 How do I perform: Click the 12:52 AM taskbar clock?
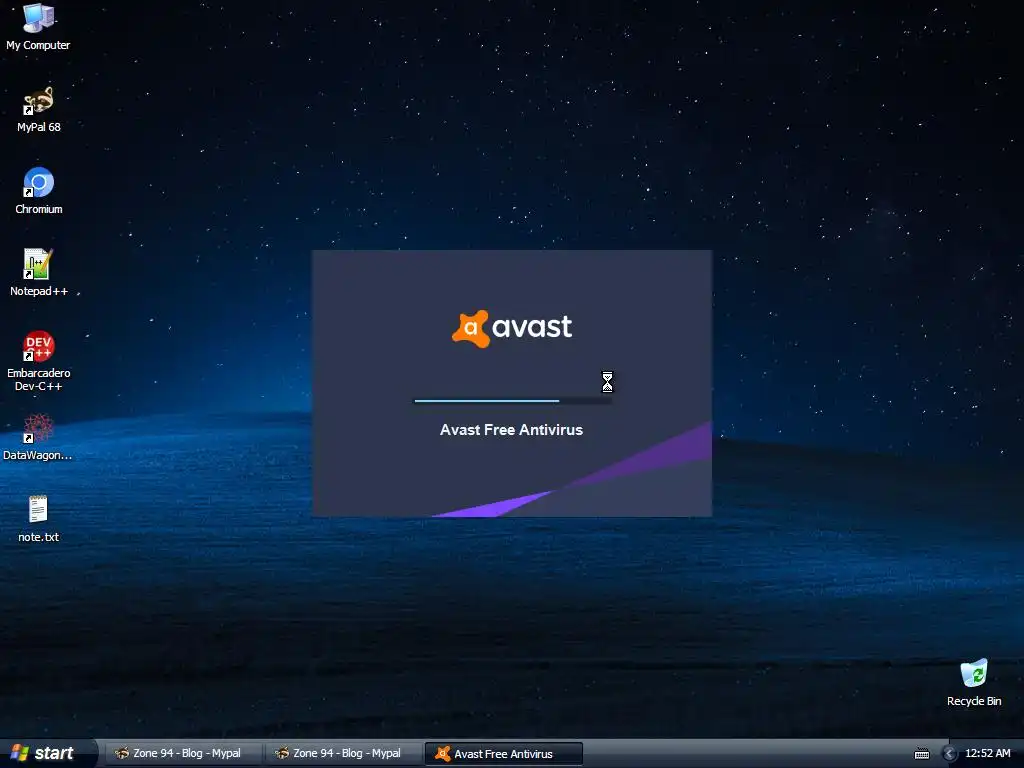coord(987,753)
